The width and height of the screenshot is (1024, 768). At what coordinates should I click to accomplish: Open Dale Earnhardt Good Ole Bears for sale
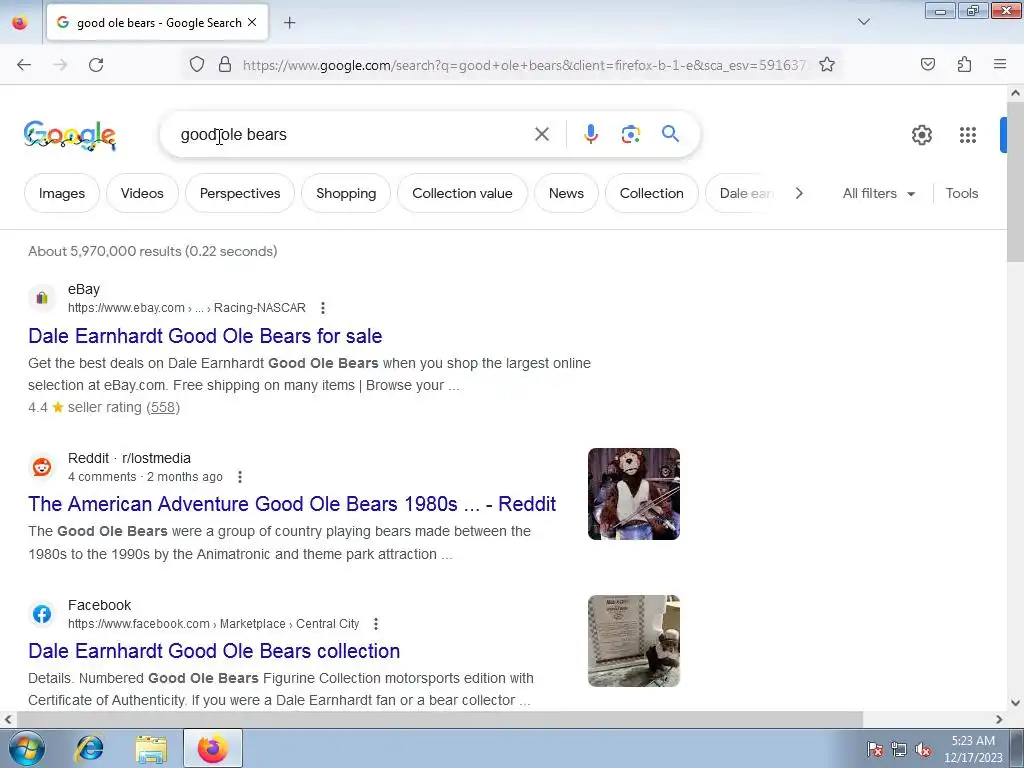205,336
